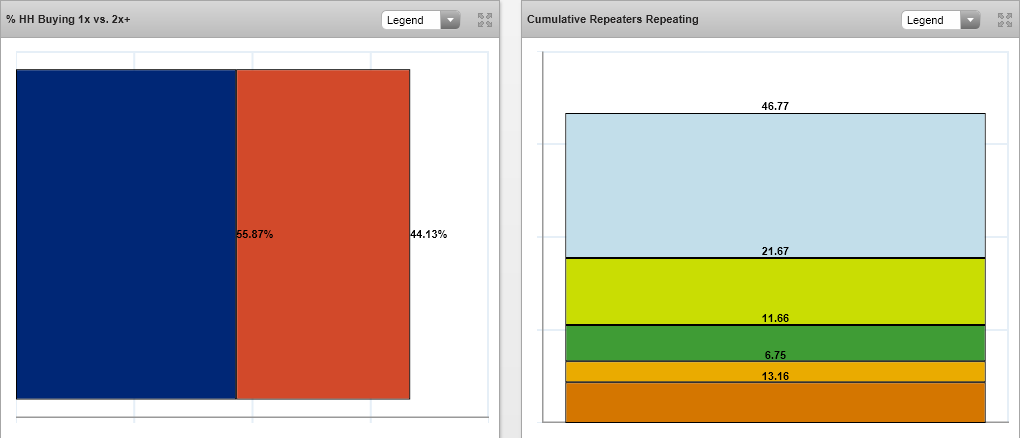Click the Legend arrow button in left panel
The image size is (1021, 441).
point(450,20)
